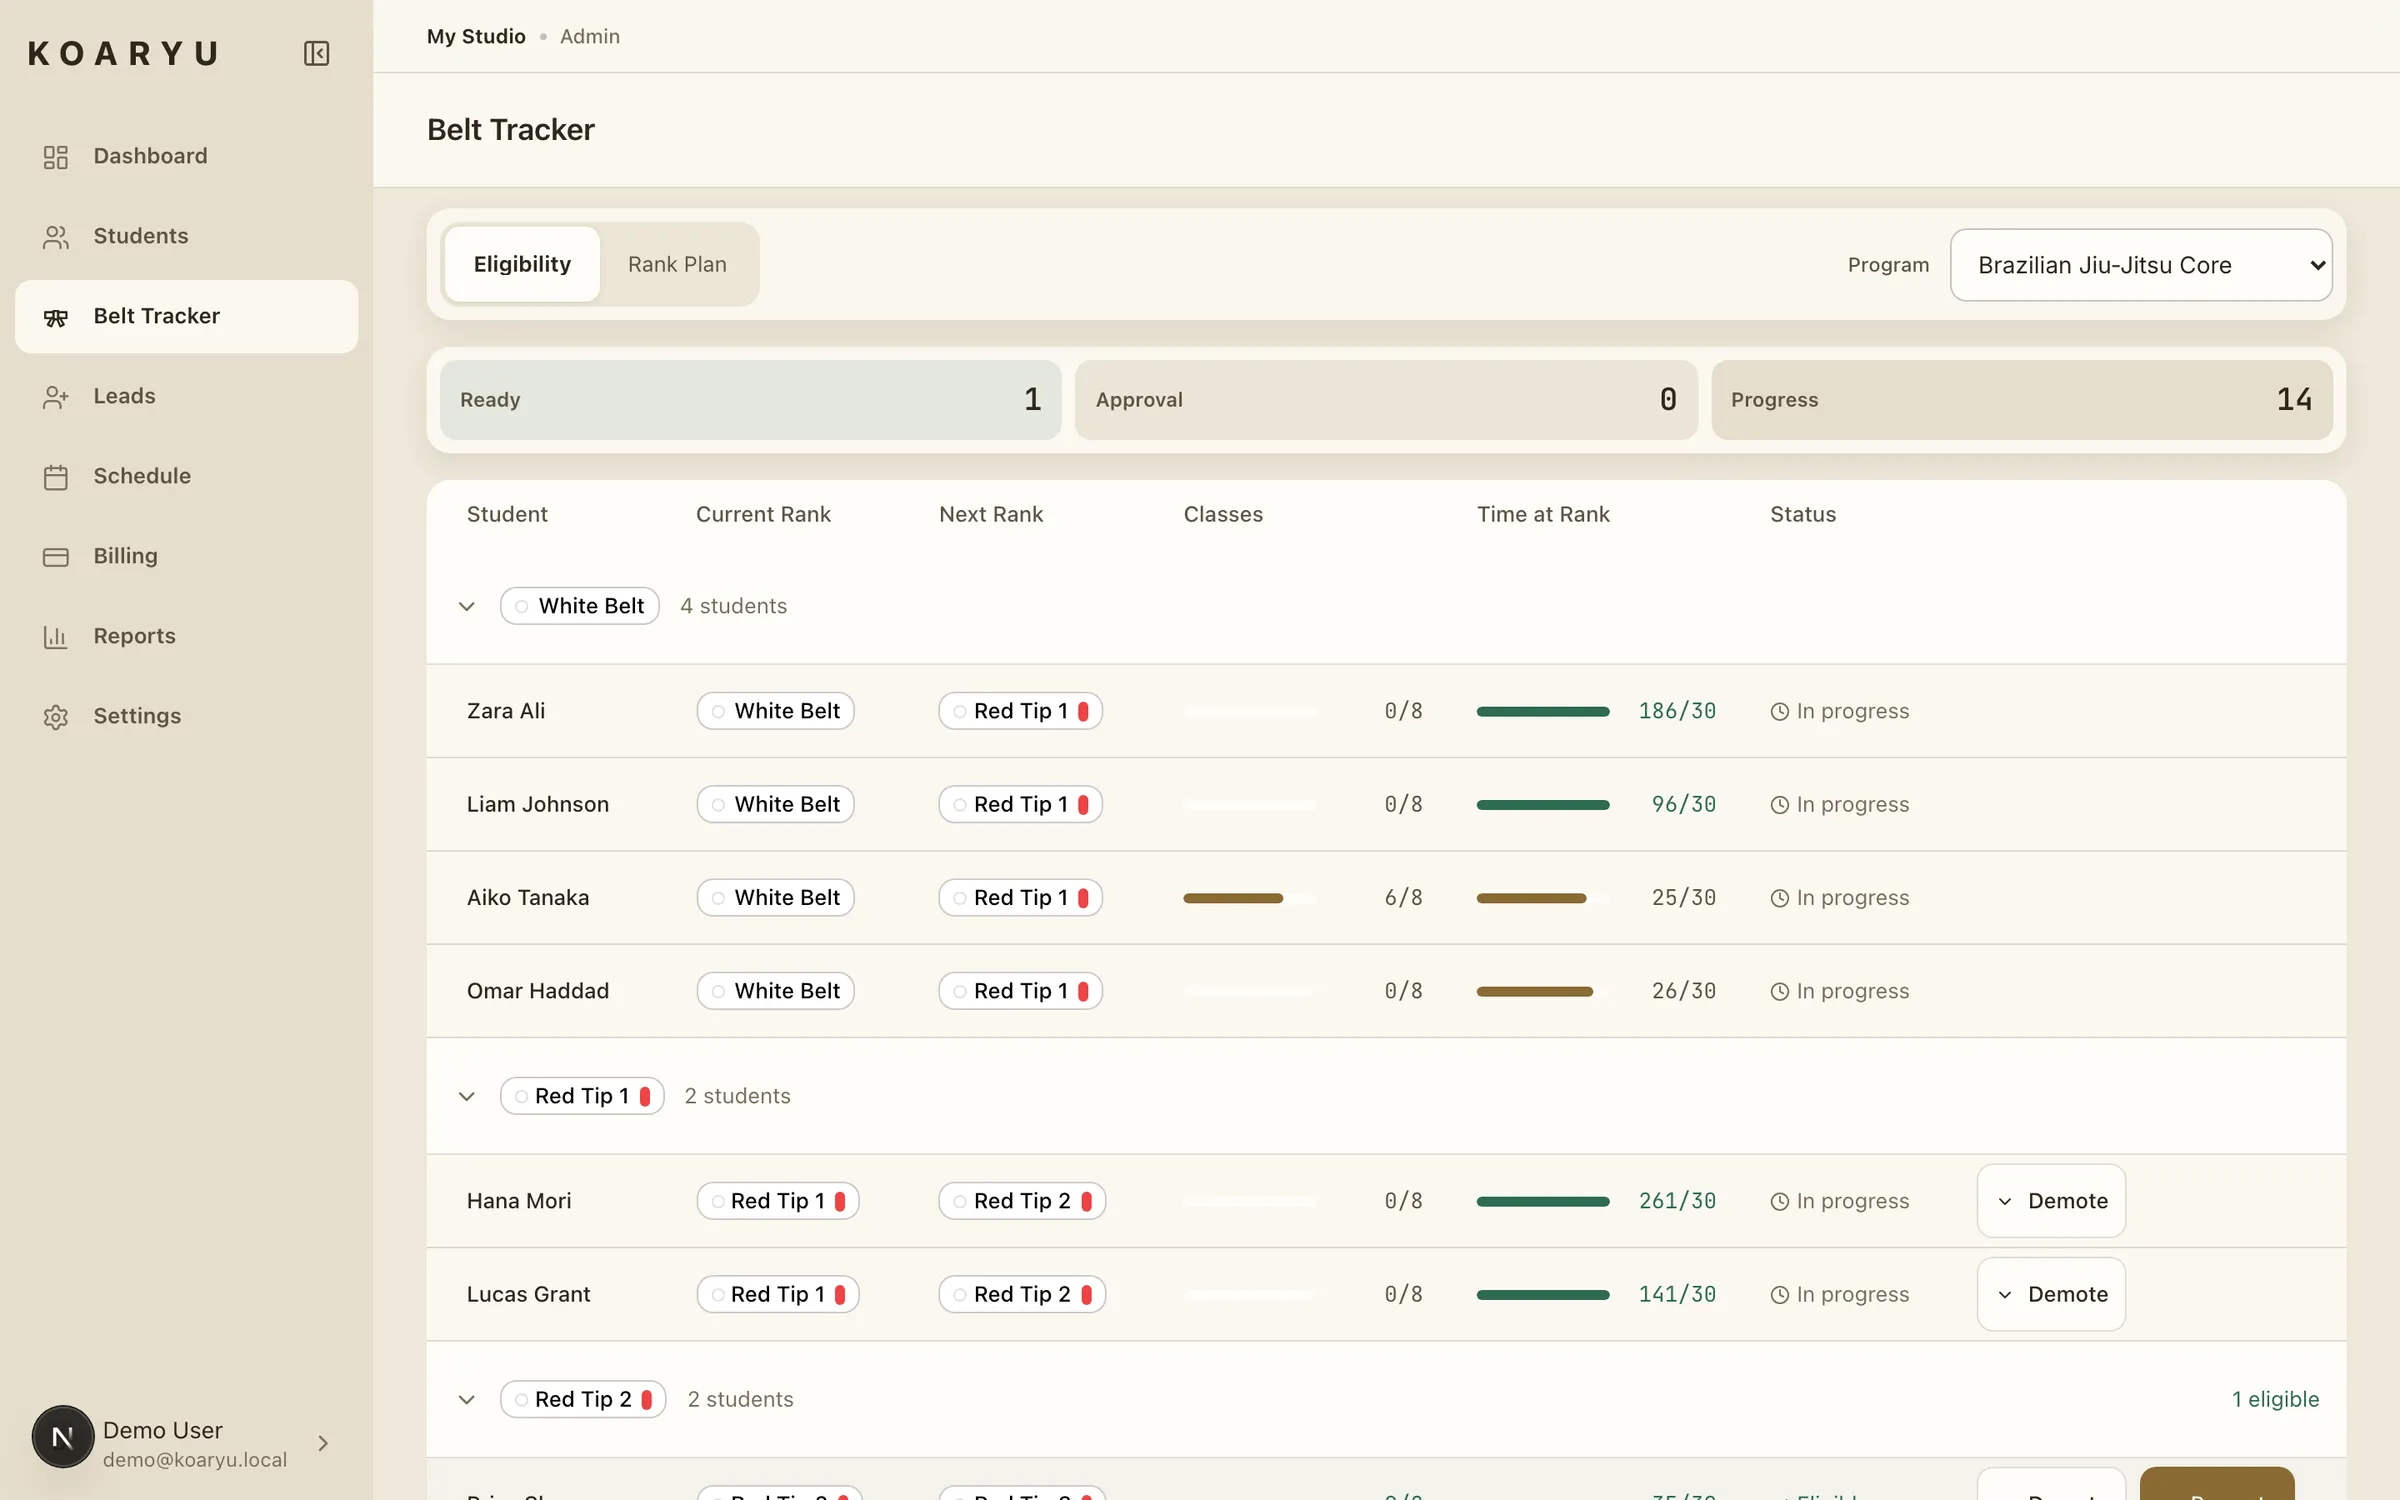
Task: Click the Dashboard grid icon
Action: point(56,157)
